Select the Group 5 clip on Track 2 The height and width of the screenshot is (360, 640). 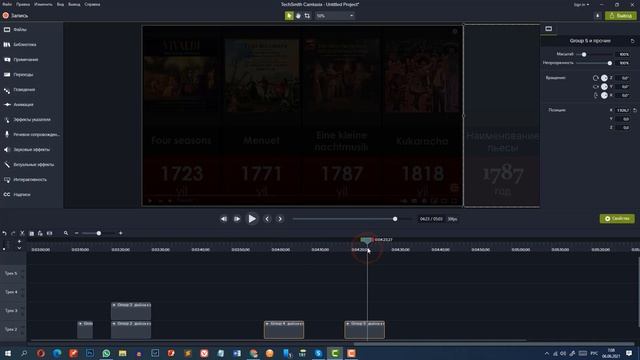click(364, 330)
